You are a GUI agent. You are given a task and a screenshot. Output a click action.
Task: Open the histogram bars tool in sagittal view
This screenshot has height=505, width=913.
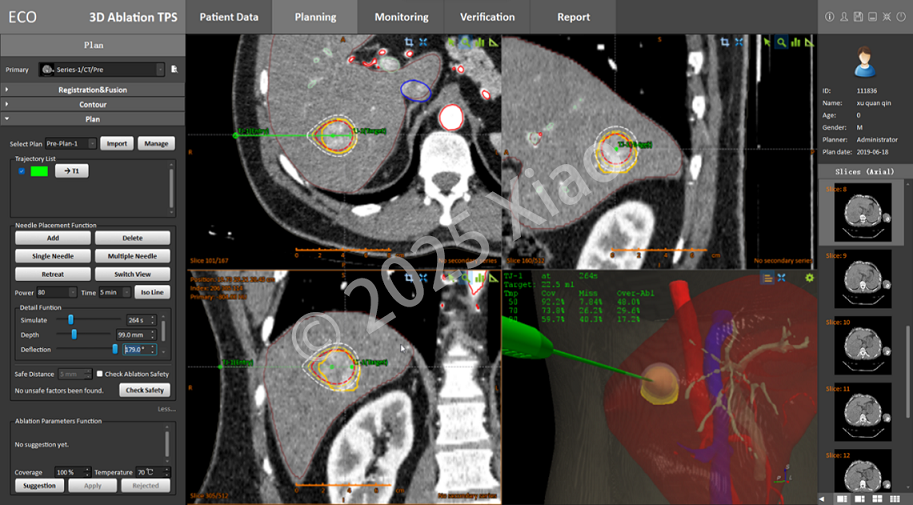click(795, 42)
